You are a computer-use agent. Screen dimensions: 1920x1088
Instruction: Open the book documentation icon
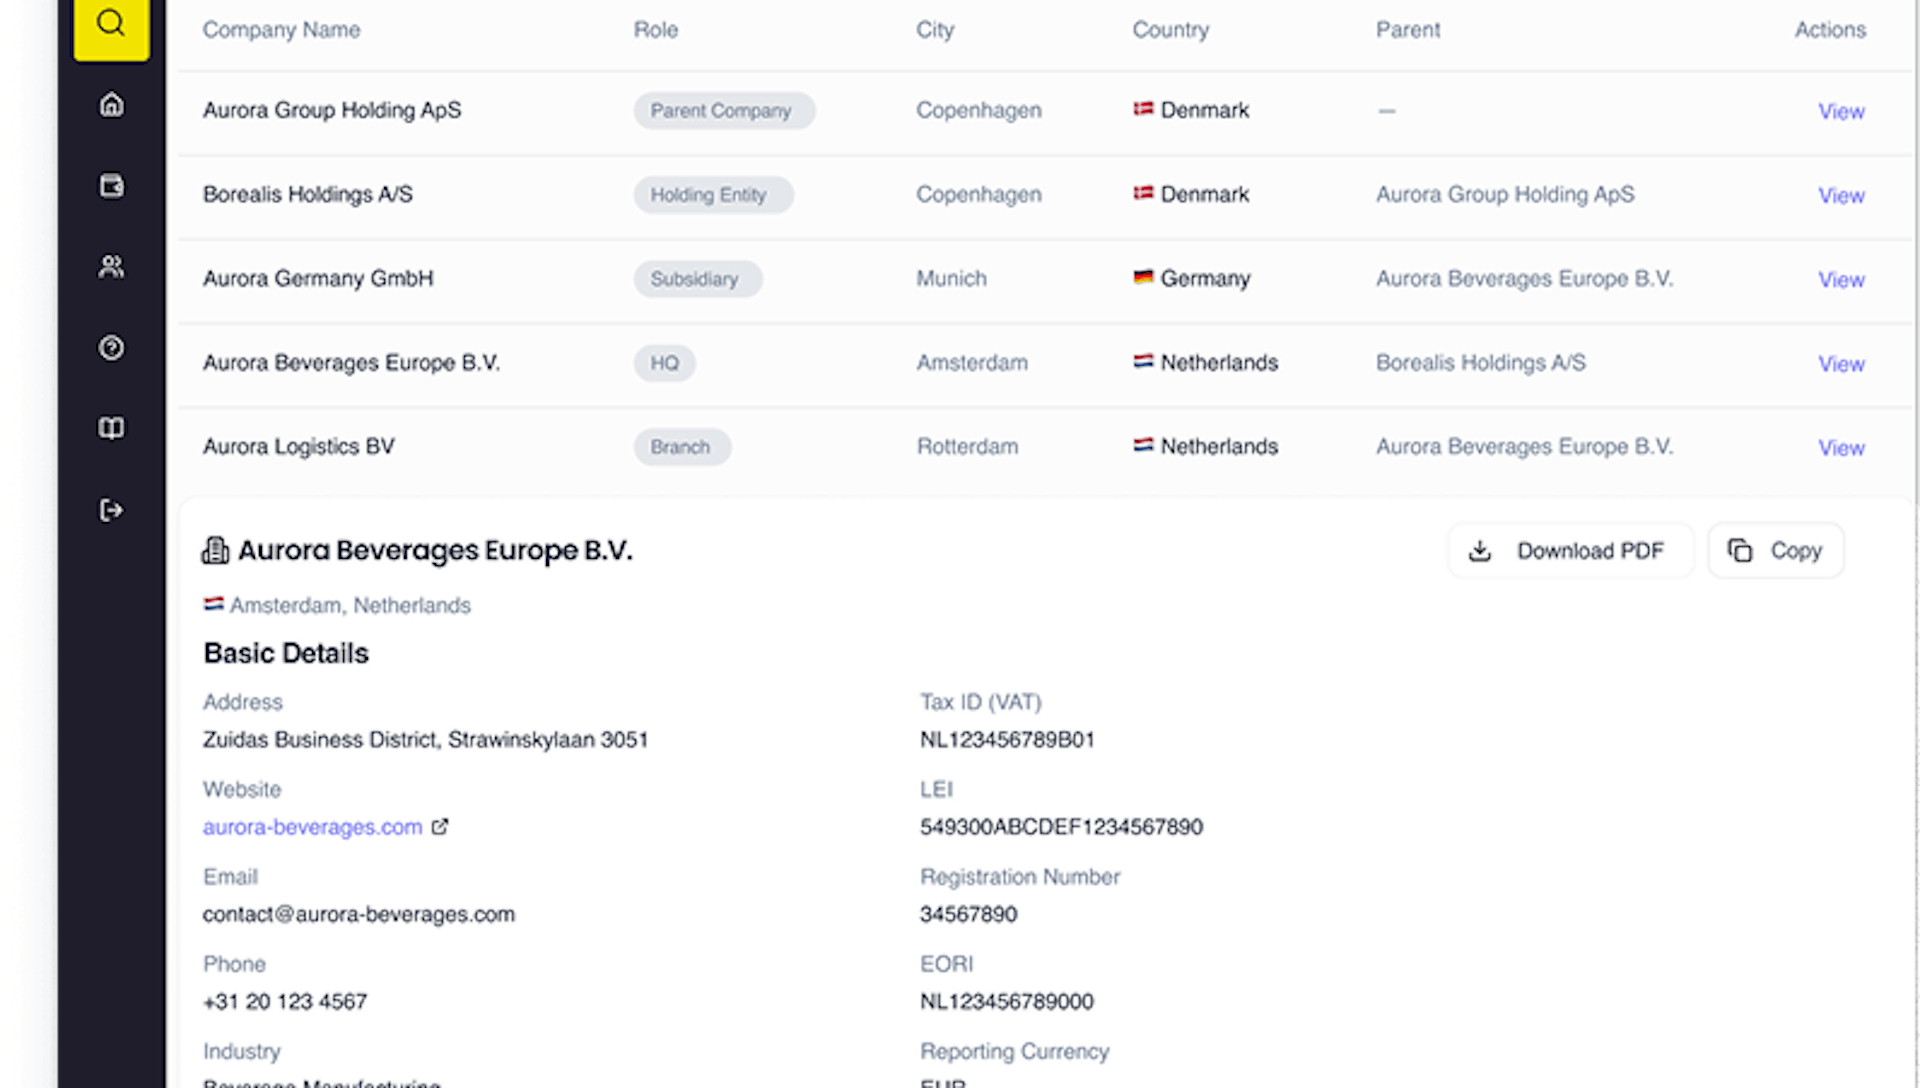(111, 429)
